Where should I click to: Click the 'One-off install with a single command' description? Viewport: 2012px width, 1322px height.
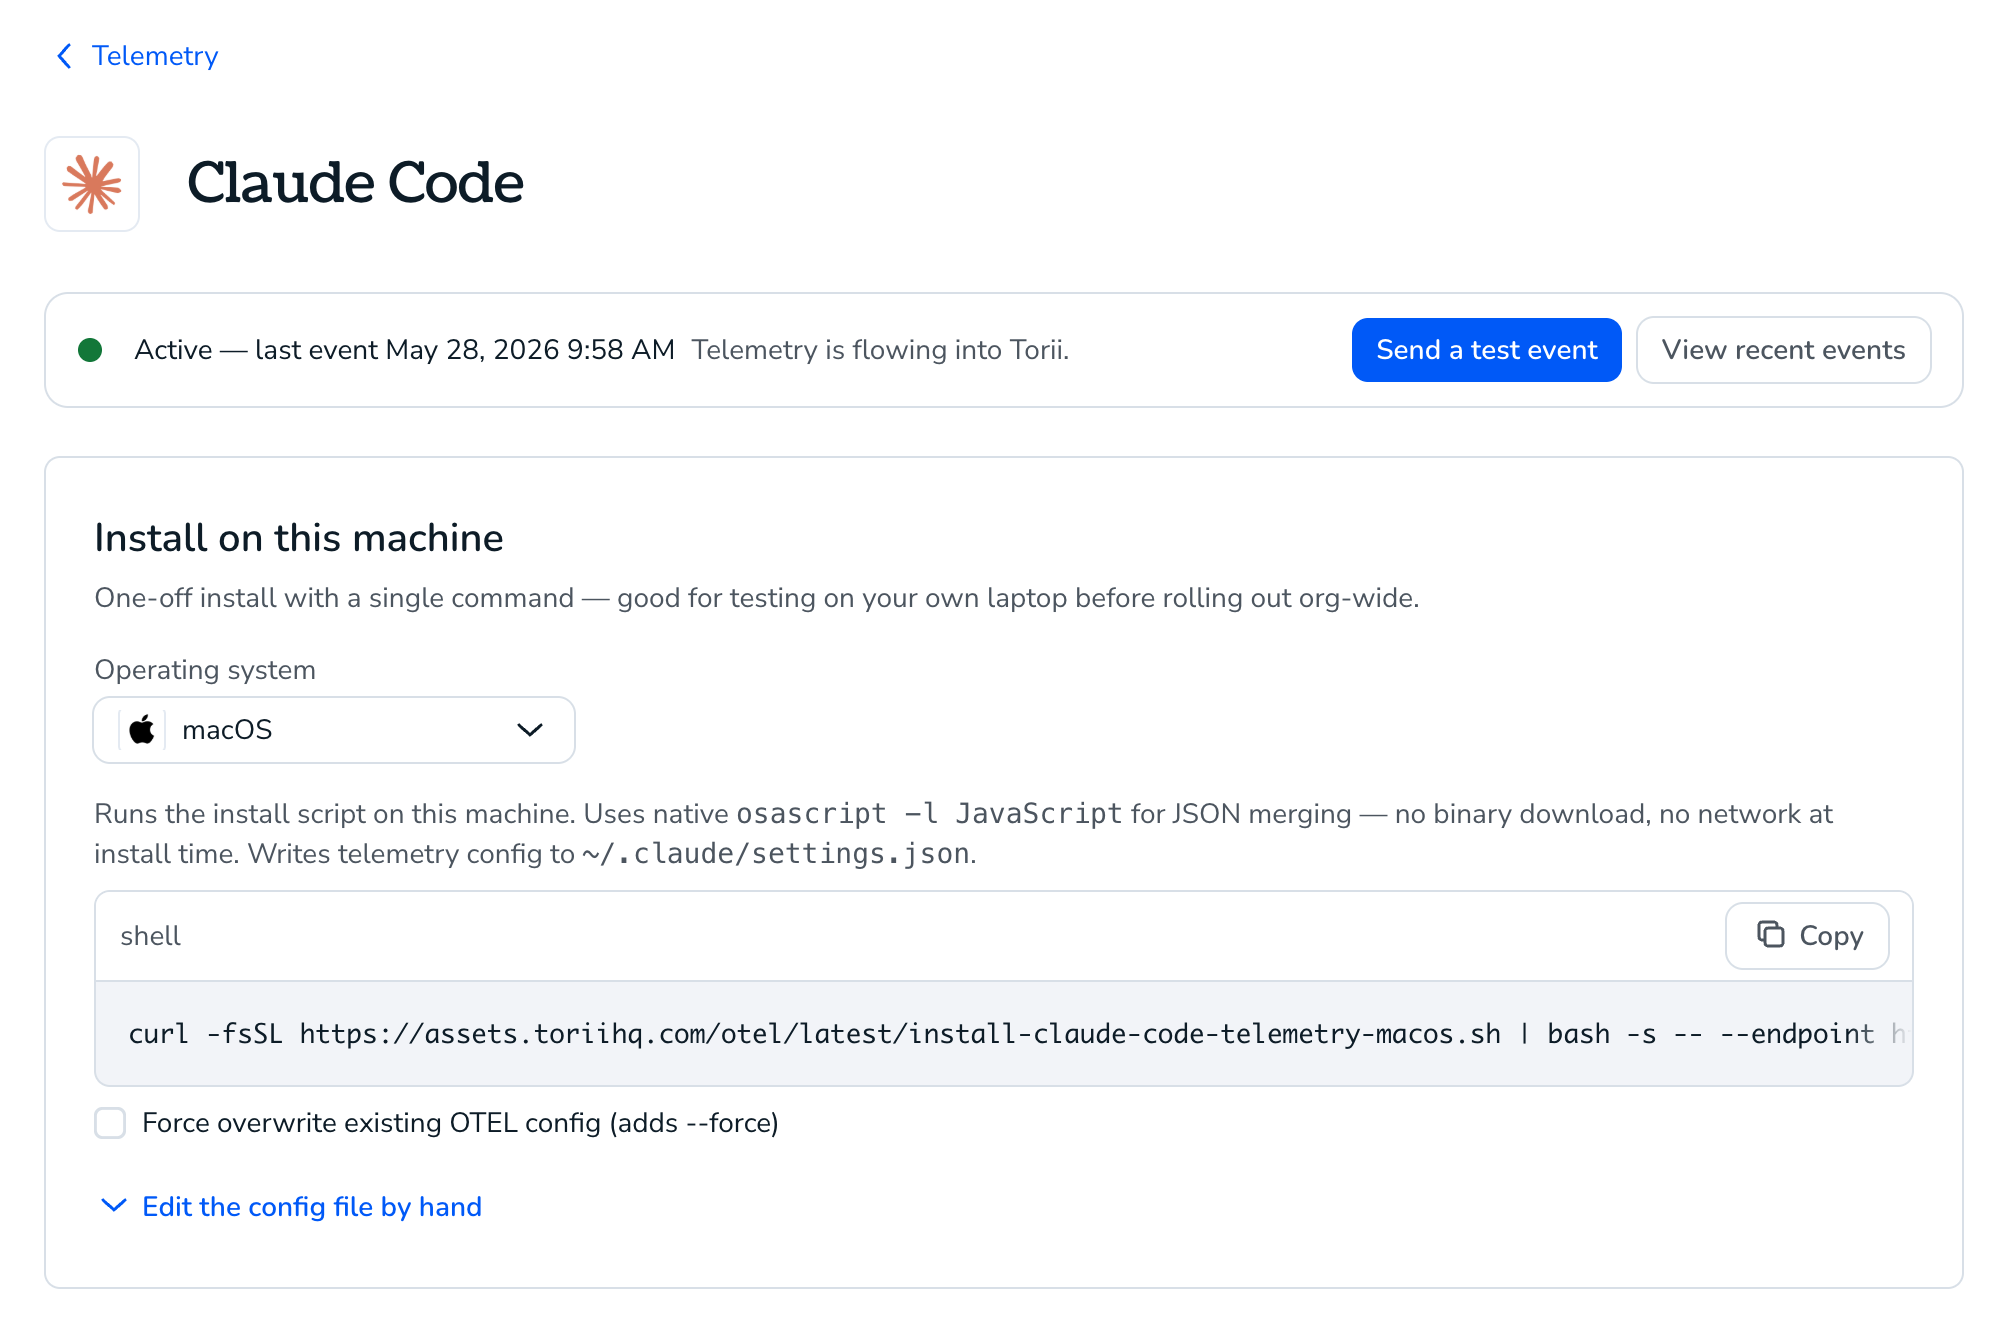[x=757, y=598]
